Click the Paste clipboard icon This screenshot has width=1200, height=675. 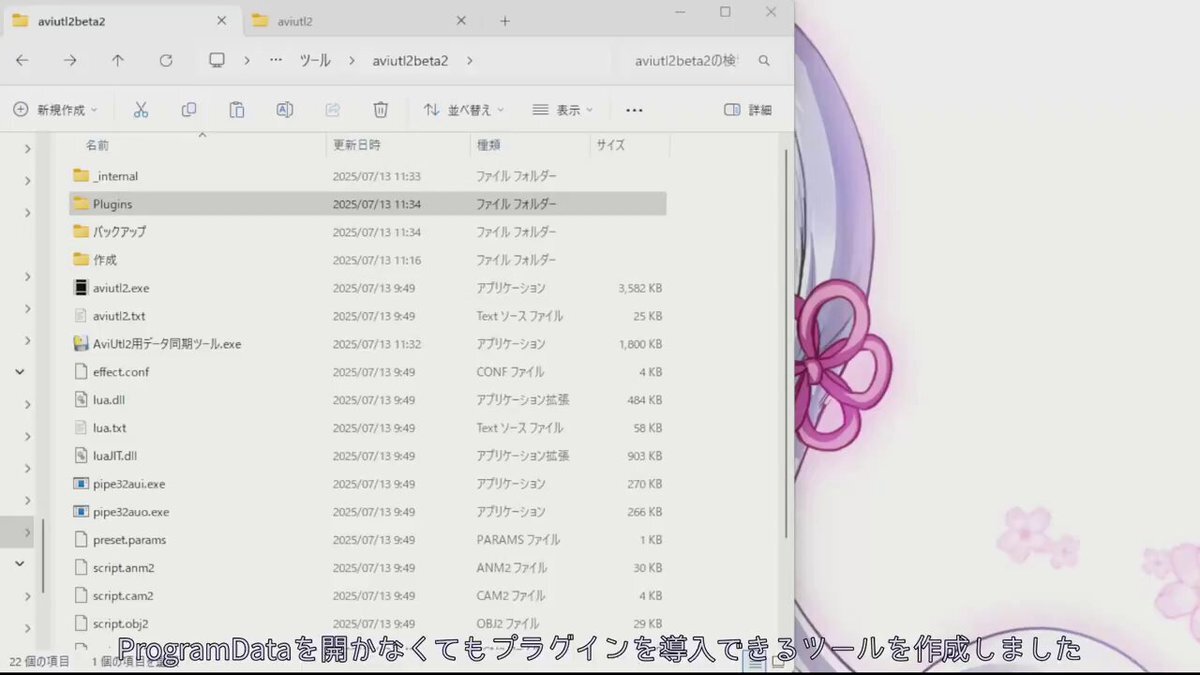[237, 110]
